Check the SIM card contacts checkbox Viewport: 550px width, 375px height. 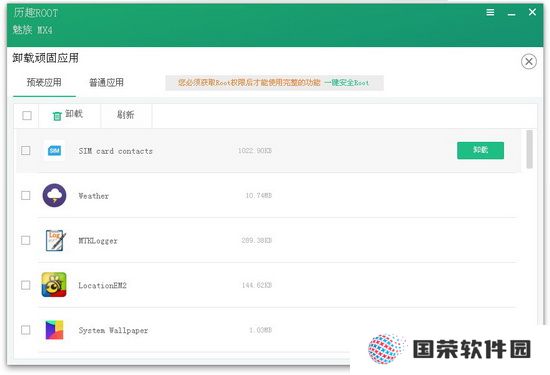coord(26,150)
